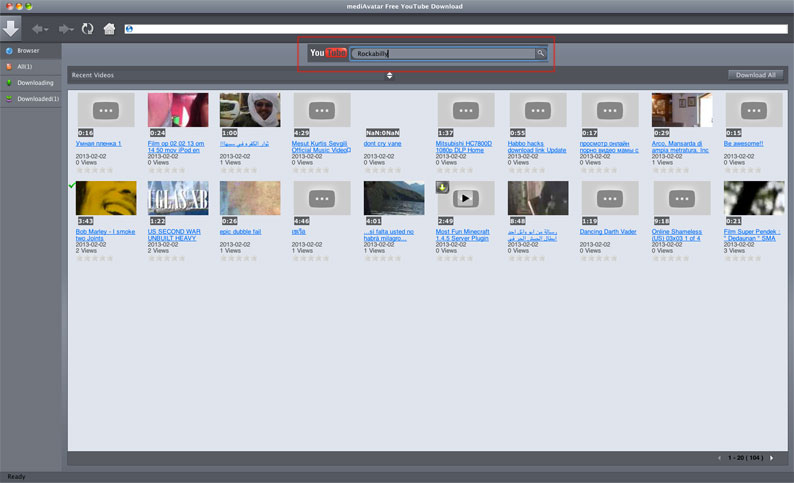Click the Download All button
The height and width of the screenshot is (483, 794).
pyautogui.click(x=755, y=75)
